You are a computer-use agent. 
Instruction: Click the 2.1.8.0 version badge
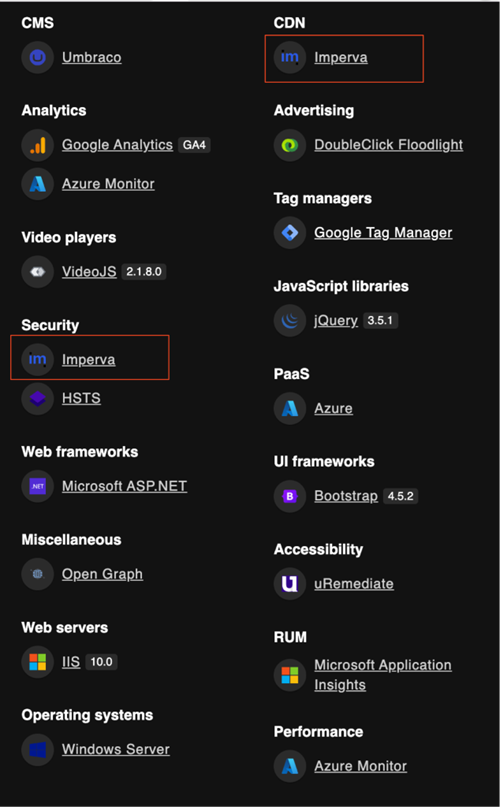tap(144, 272)
